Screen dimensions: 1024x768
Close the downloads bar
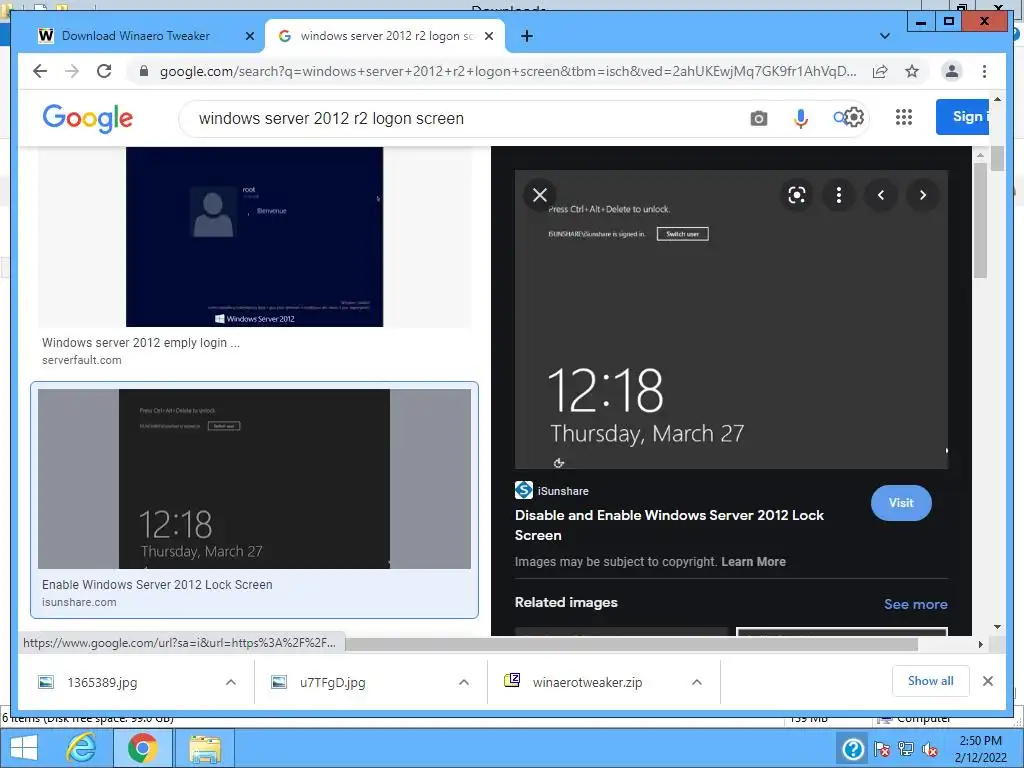(987, 681)
